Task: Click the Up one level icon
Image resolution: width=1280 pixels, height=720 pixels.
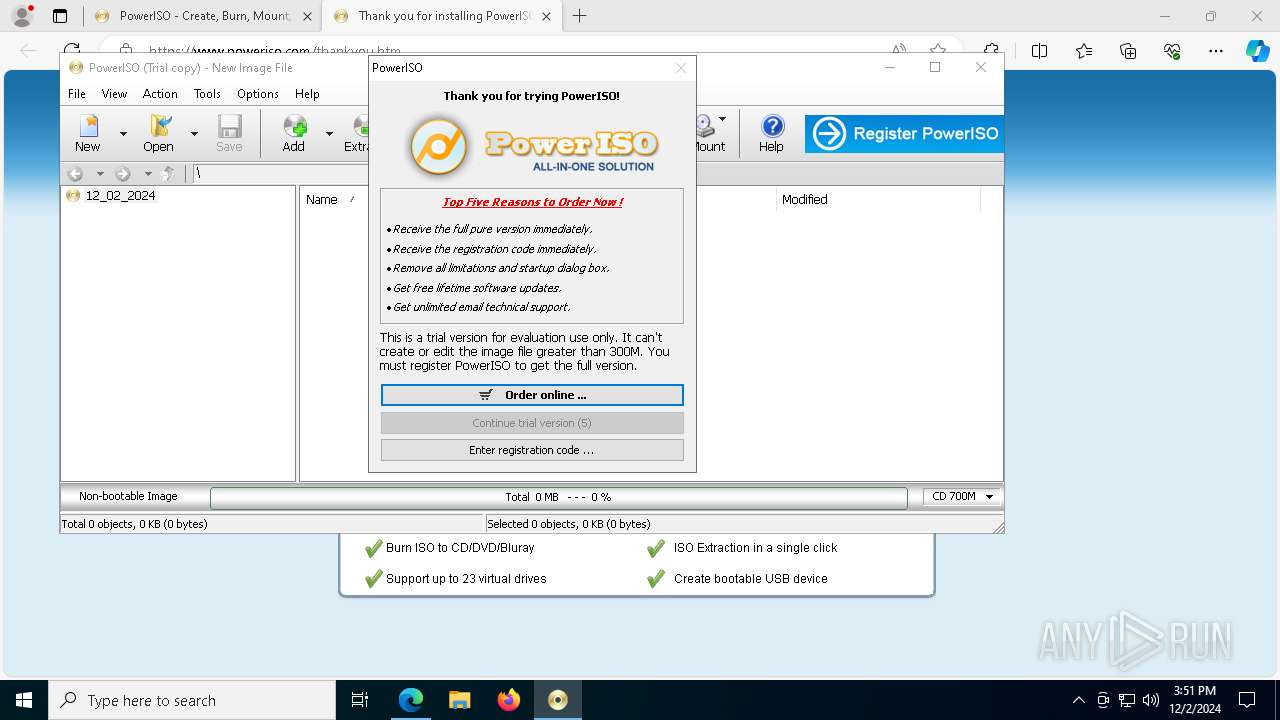Action: 168,174
